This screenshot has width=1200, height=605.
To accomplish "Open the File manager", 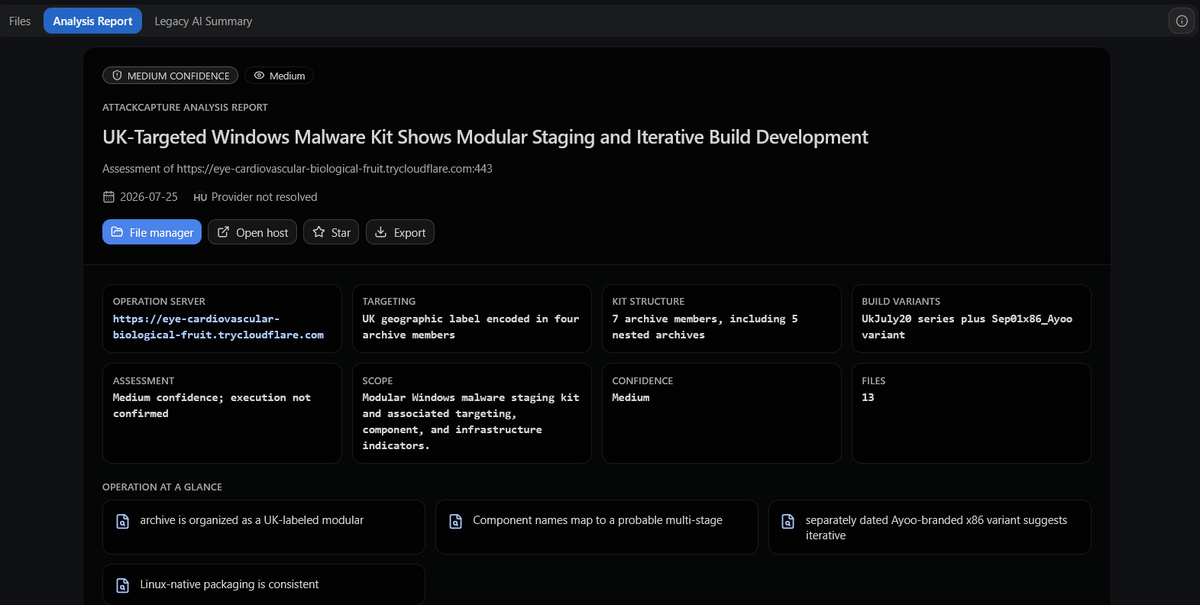I will pos(152,232).
